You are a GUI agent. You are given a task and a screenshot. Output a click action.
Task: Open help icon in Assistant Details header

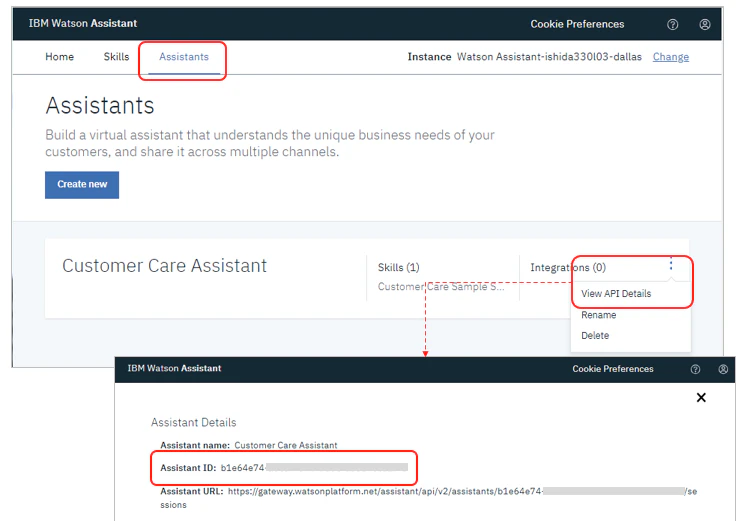pos(695,369)
